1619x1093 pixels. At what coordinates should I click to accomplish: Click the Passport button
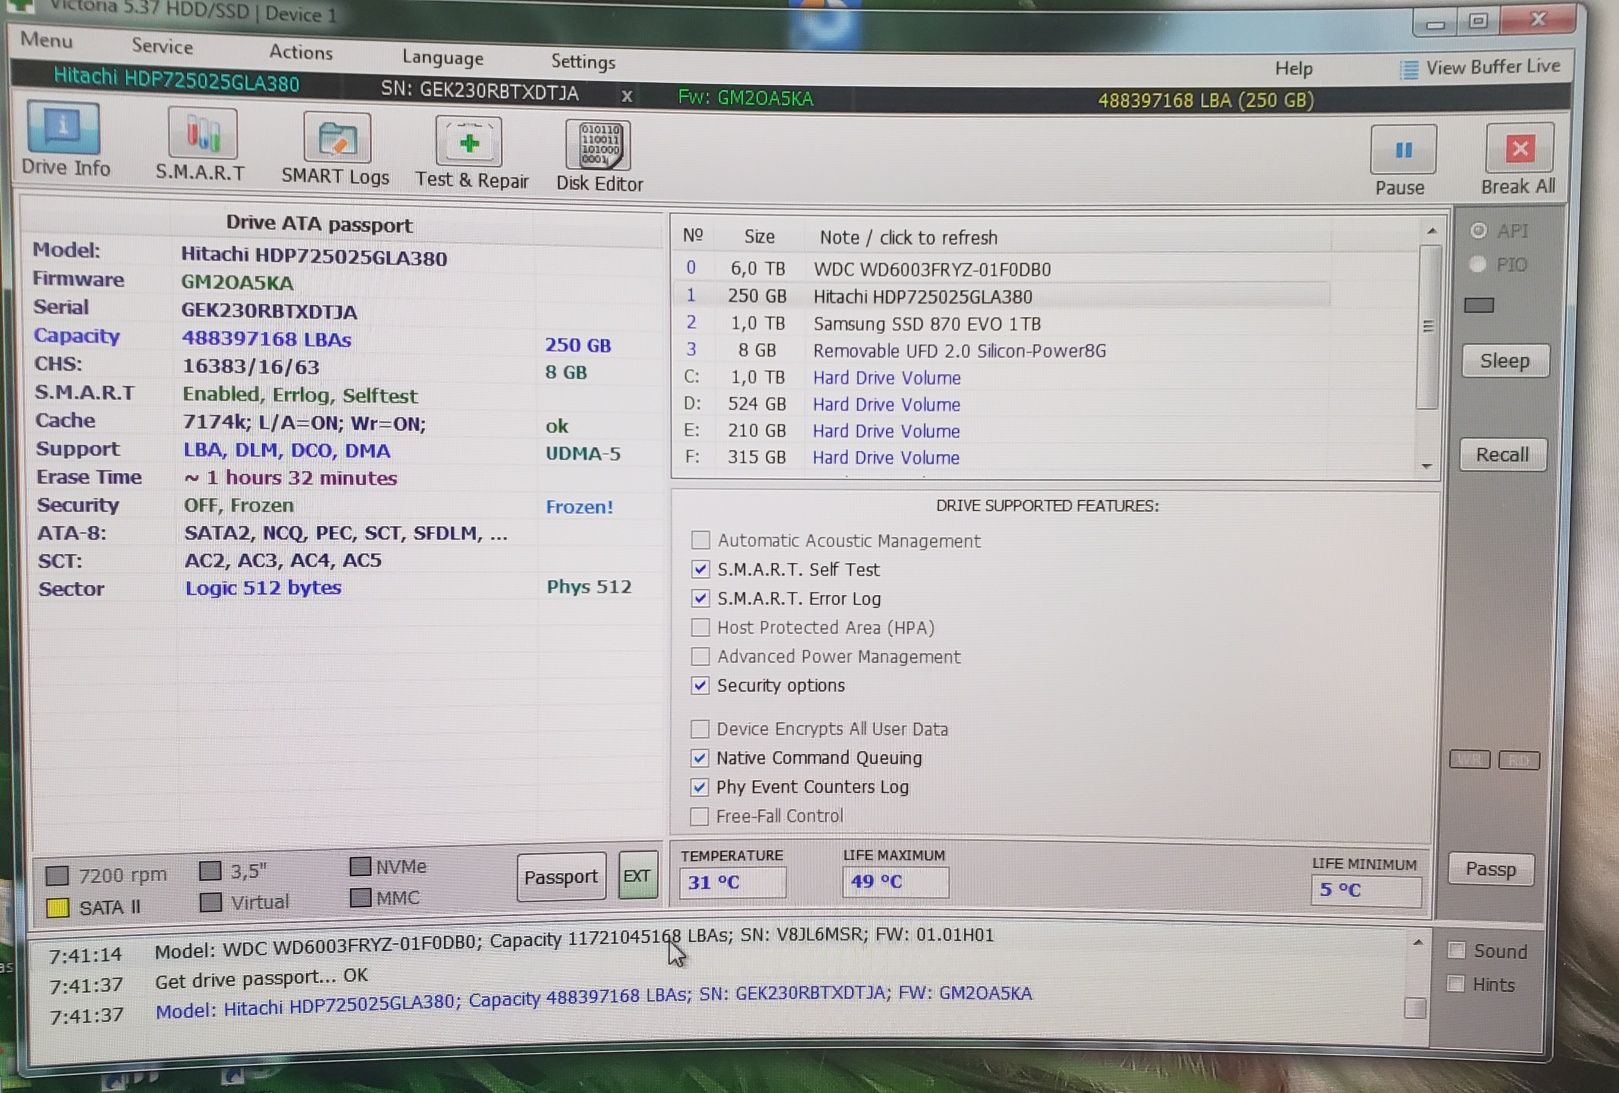pyautogui.click(x=561, y=877)
